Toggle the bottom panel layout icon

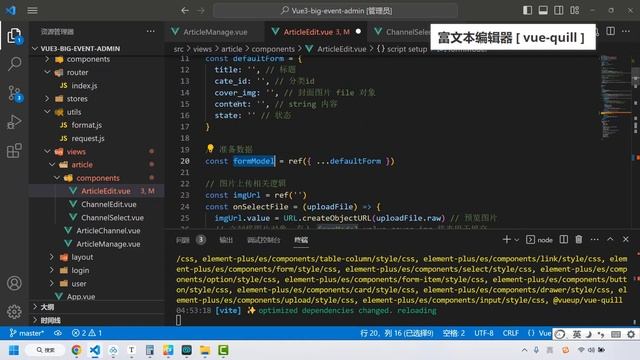pos(543,10)
